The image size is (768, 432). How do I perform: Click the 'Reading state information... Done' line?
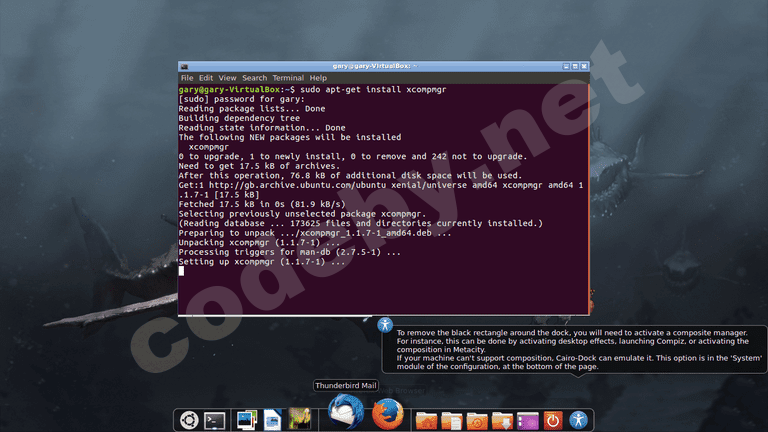[262, 128]
